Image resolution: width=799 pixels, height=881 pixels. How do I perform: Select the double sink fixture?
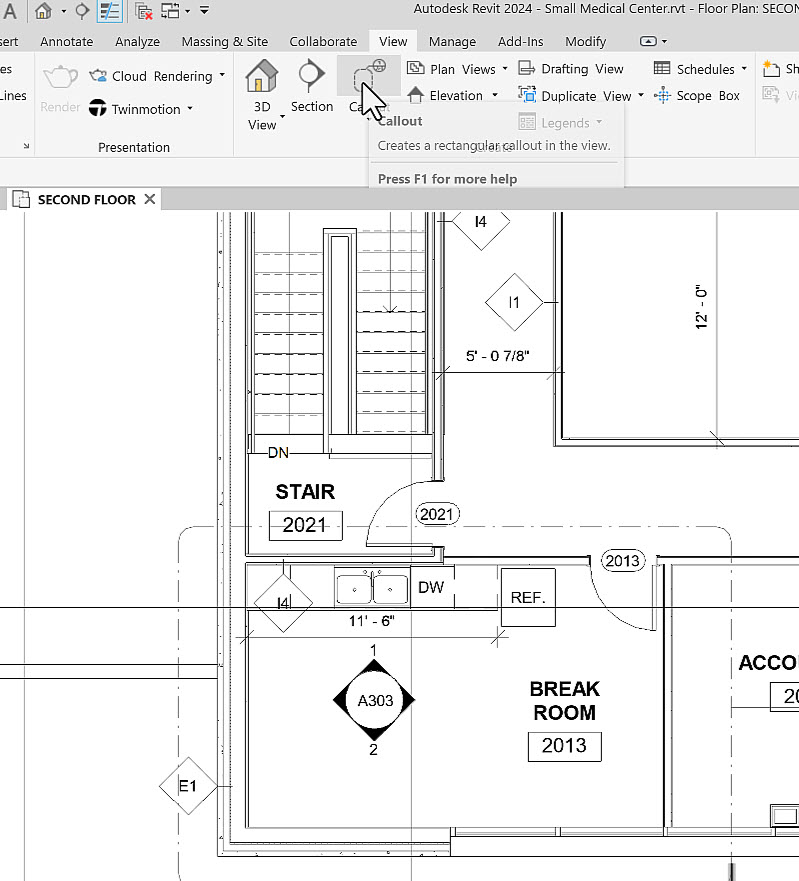point(372,588)
